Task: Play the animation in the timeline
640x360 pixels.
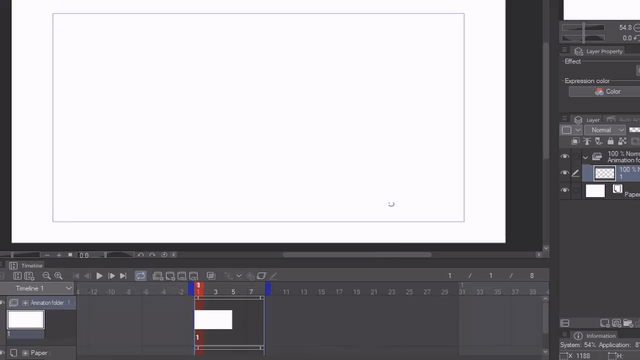Action: tap(99, 276)
